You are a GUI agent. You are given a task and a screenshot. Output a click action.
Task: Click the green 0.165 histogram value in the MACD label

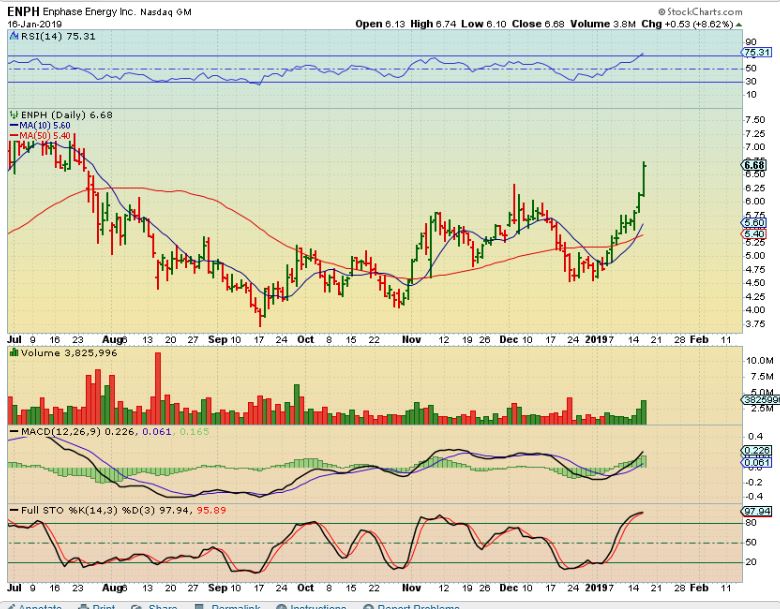coord(194,431)
